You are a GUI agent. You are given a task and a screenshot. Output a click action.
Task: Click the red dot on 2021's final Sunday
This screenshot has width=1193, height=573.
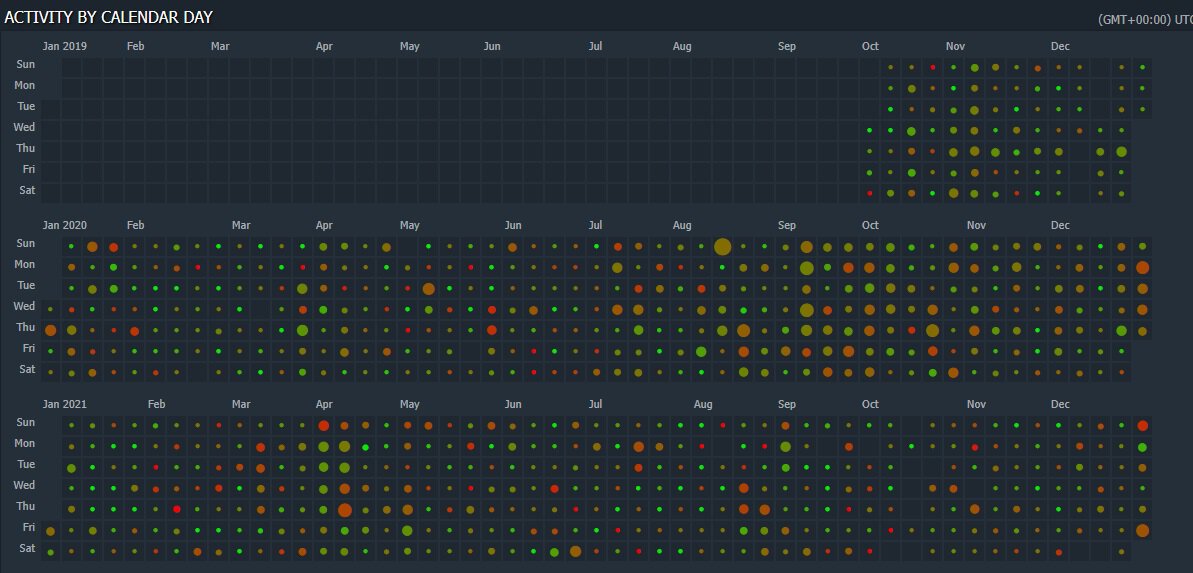[1142, 426]
